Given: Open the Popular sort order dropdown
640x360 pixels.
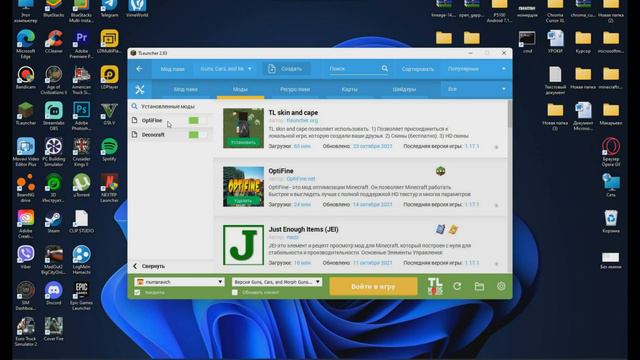Looking at the screenshot, I should coord(477,69).
